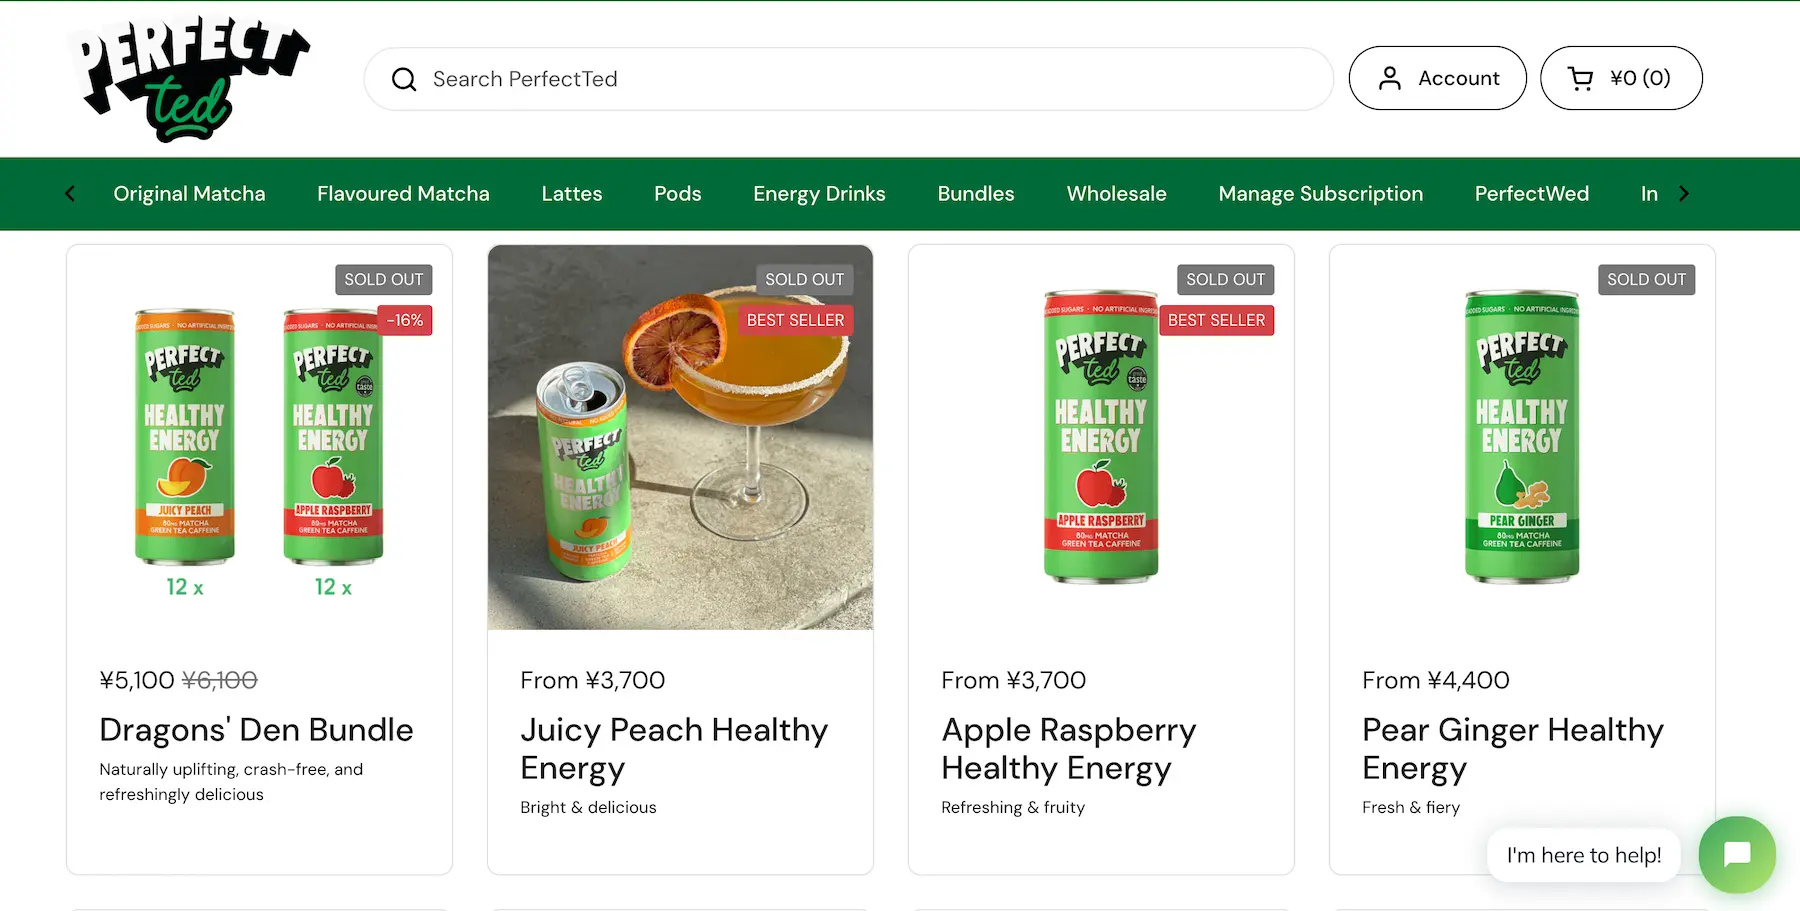Open Juicy Peach Healthy Energy title

(x=674, y=749)
